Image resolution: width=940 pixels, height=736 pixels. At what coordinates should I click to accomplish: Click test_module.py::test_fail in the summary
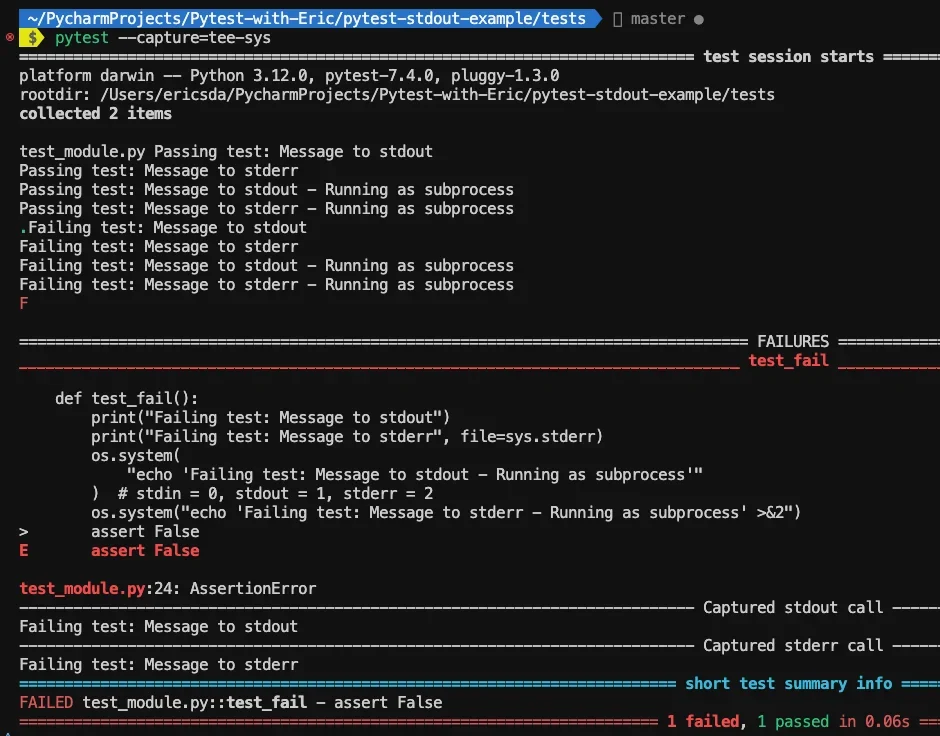coord(194,702)
